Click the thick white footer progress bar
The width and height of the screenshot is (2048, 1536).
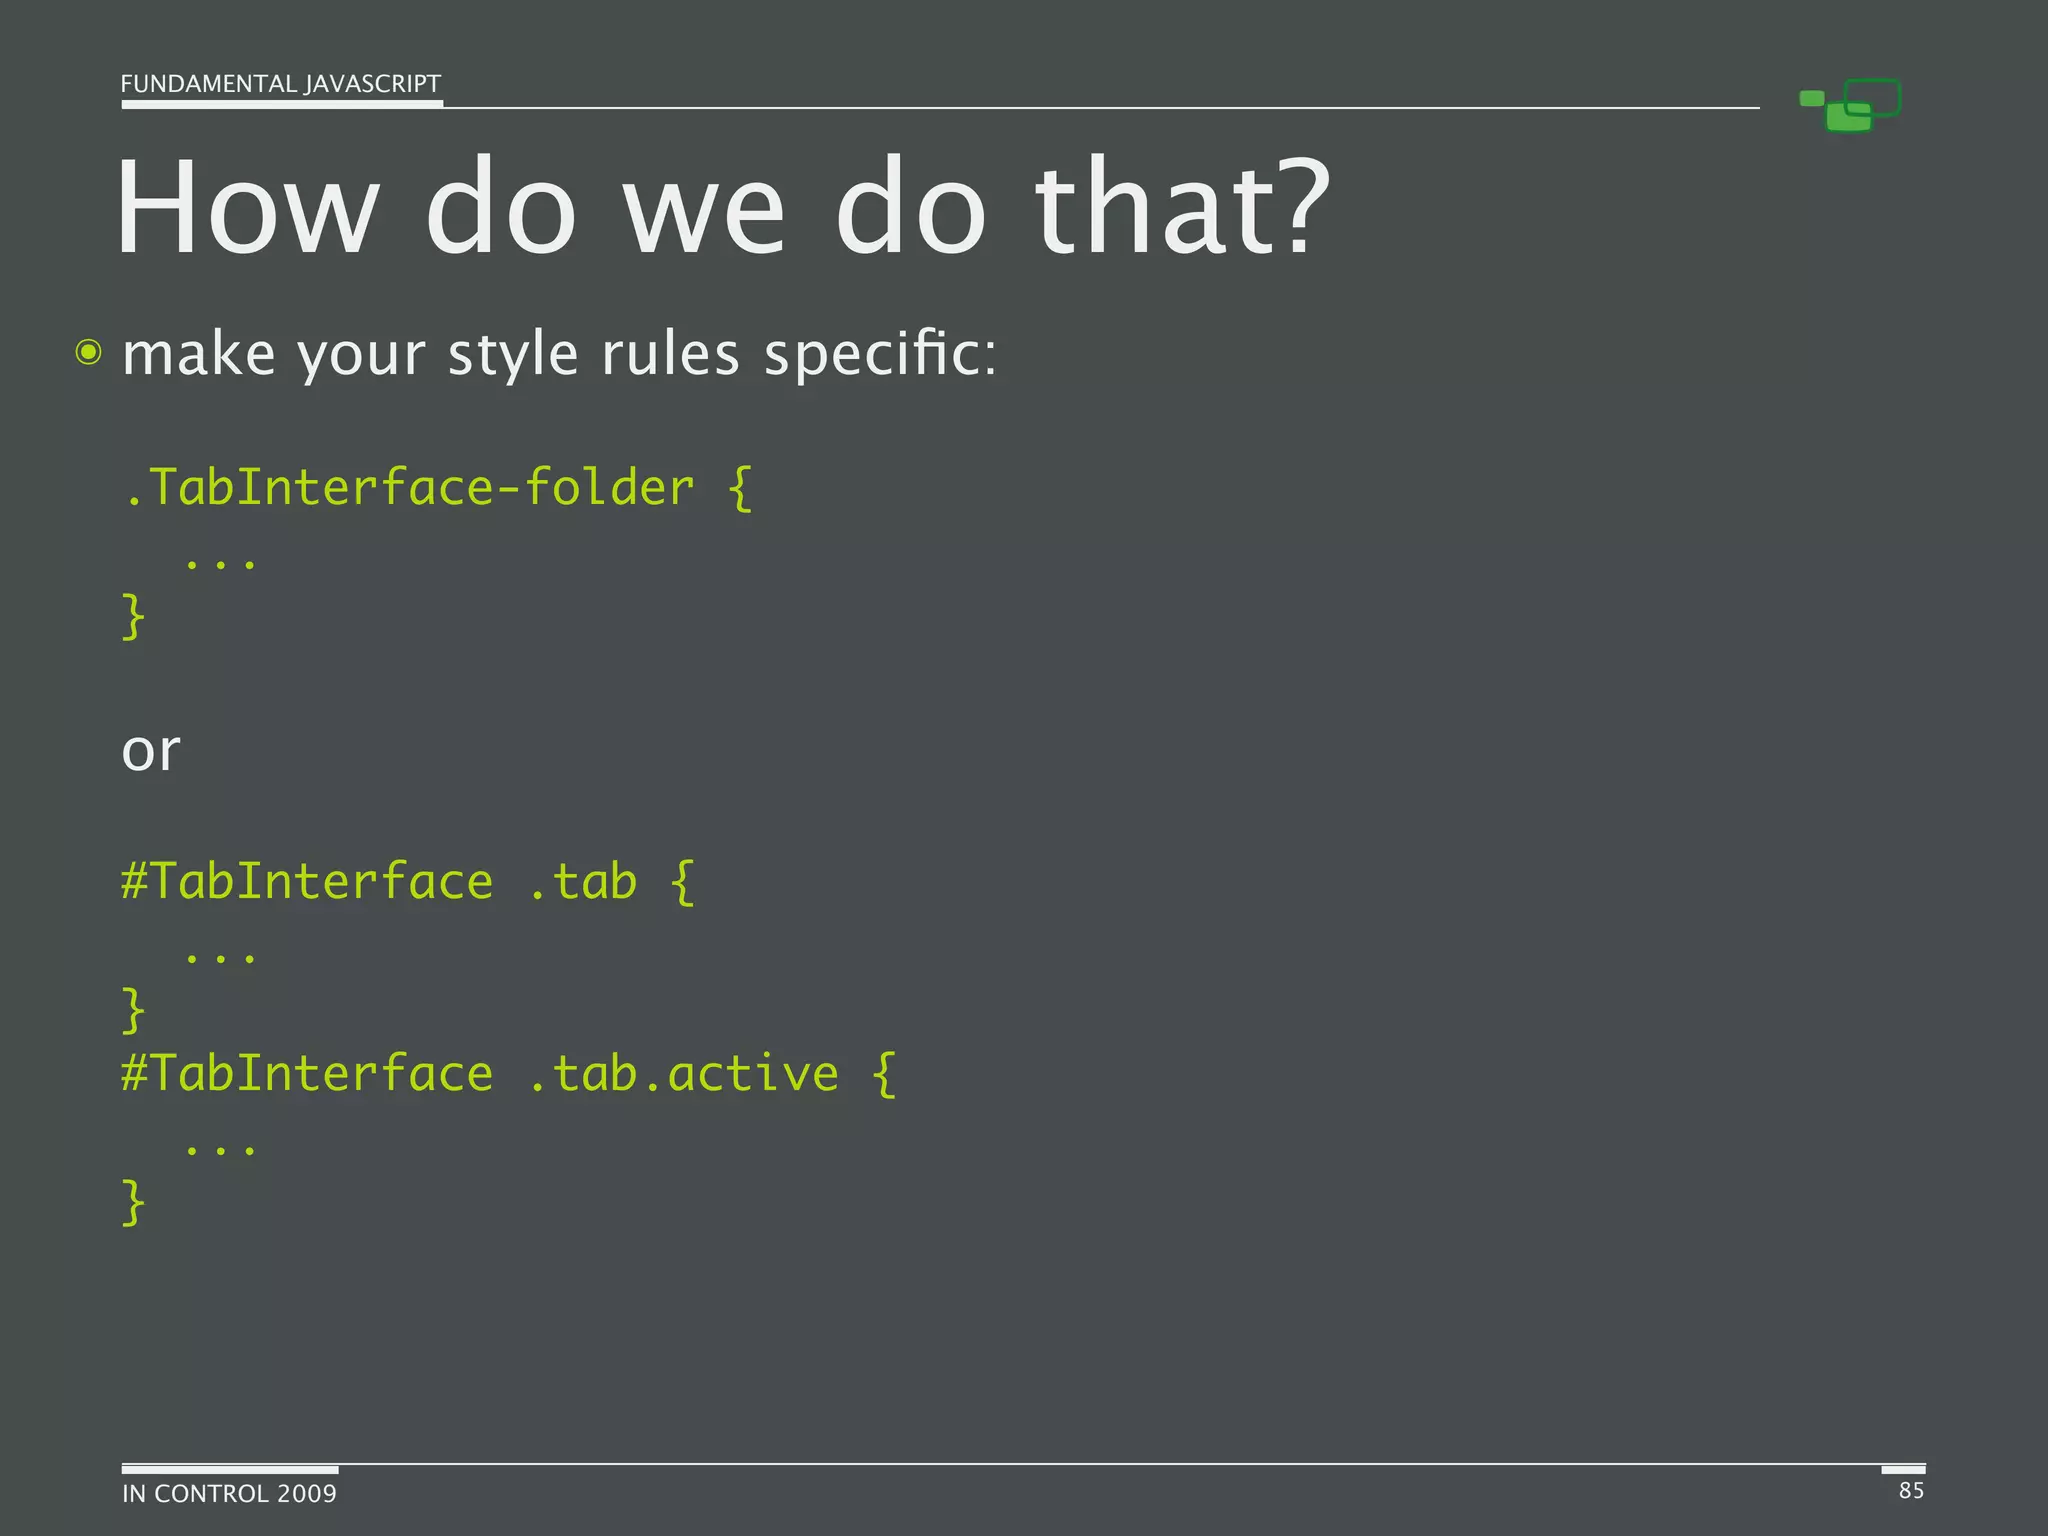(230, 1469)
